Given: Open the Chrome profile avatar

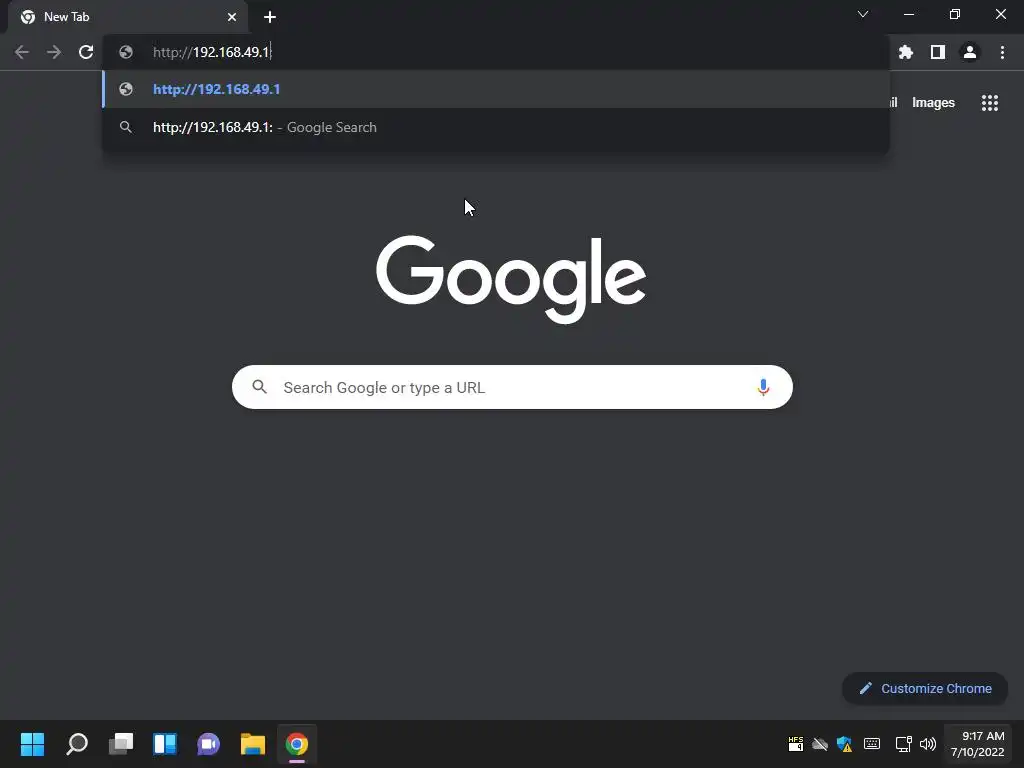Looking at the screenshot, I should (970, 52).
